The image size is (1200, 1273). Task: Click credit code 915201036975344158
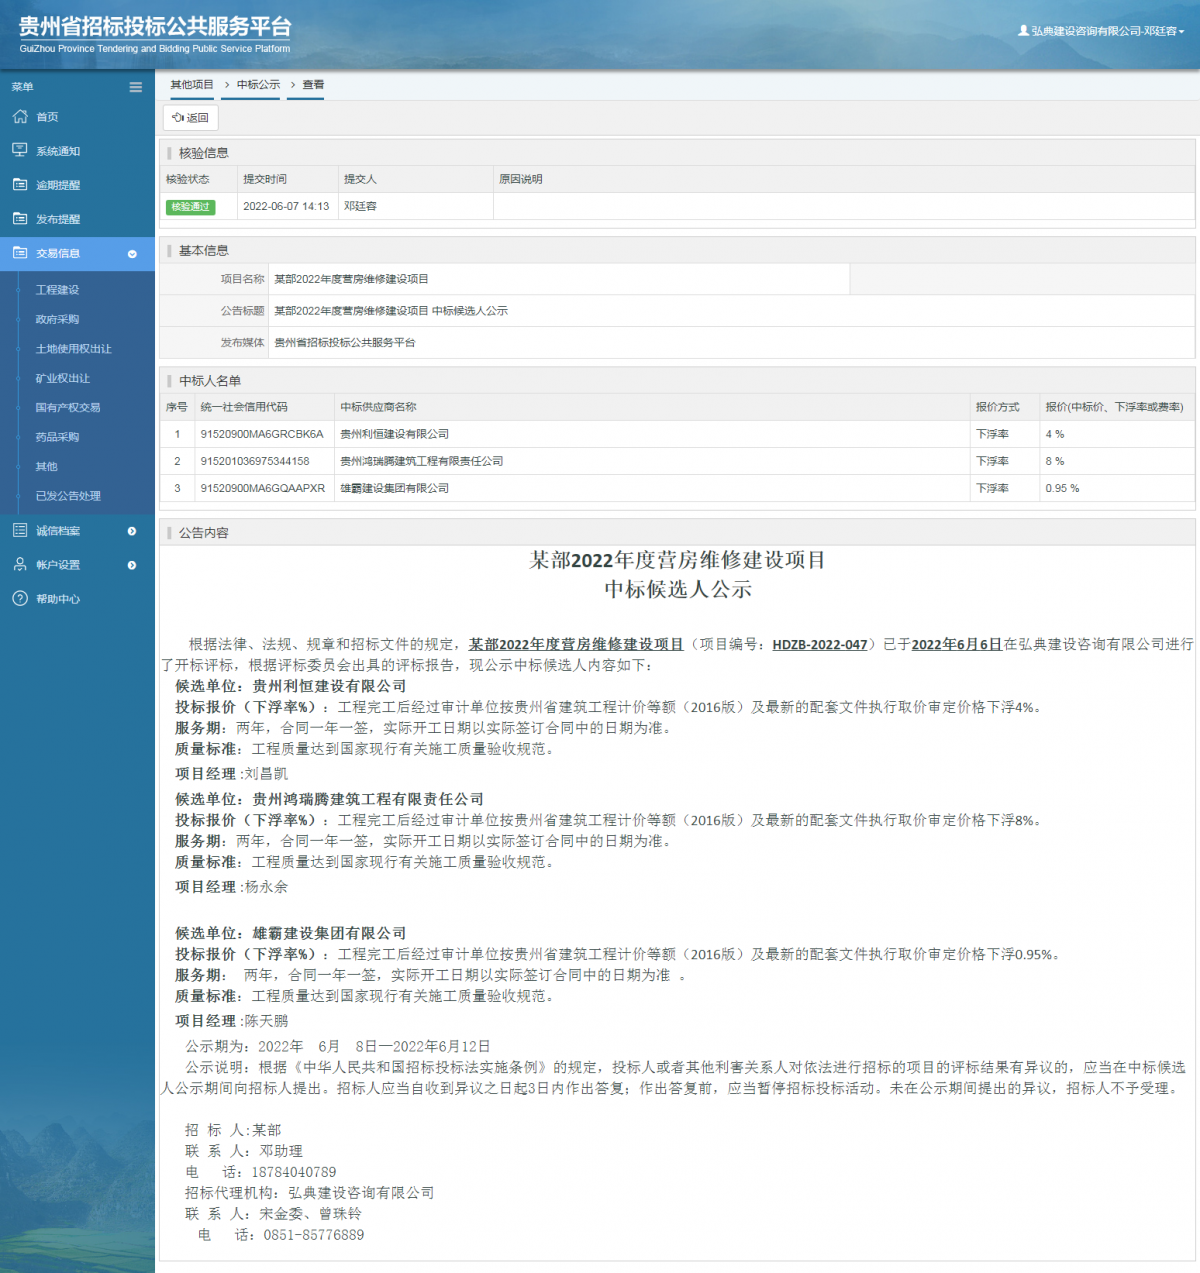(x=255, y=461)
